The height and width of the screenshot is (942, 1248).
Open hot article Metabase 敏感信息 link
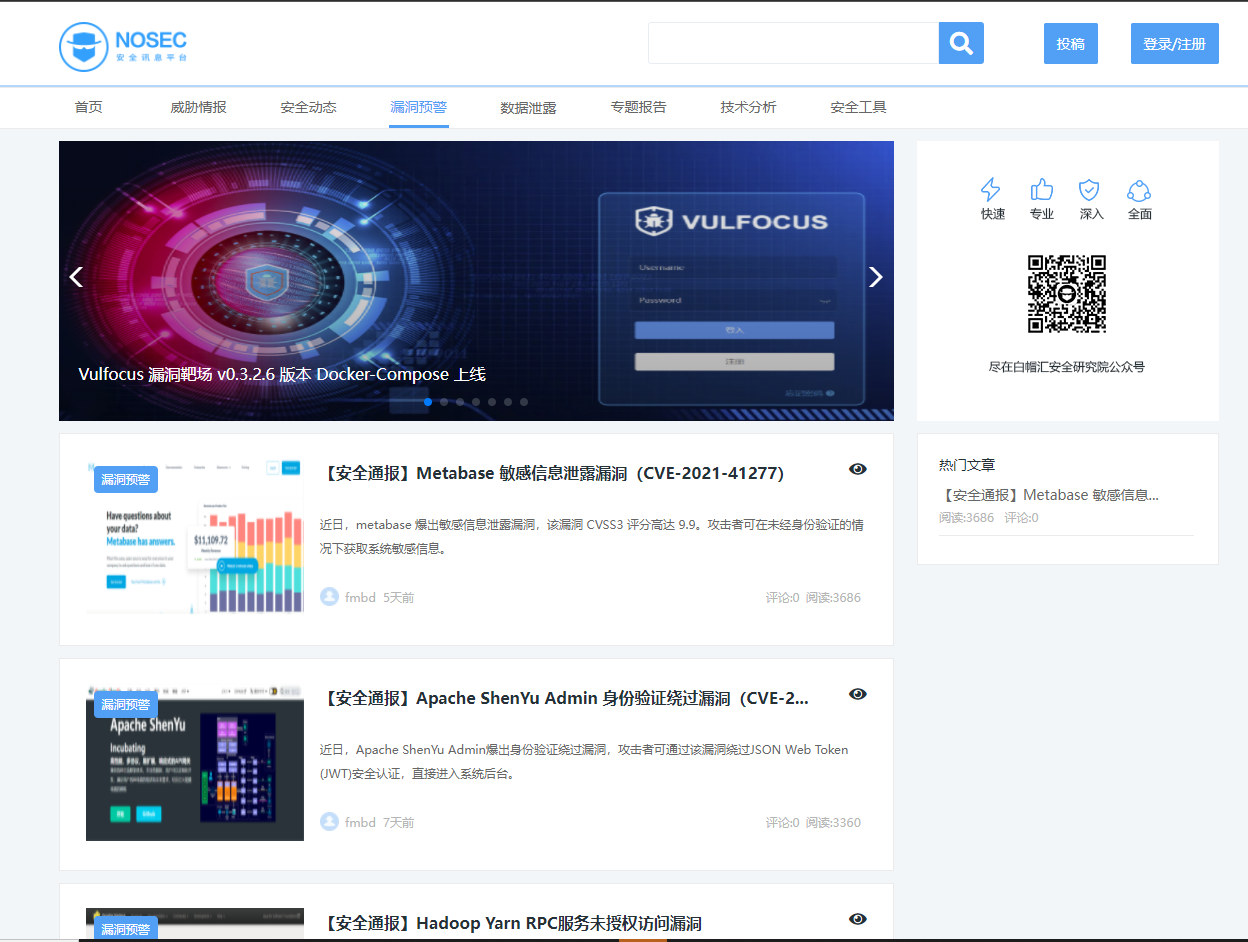point(1049,495)
